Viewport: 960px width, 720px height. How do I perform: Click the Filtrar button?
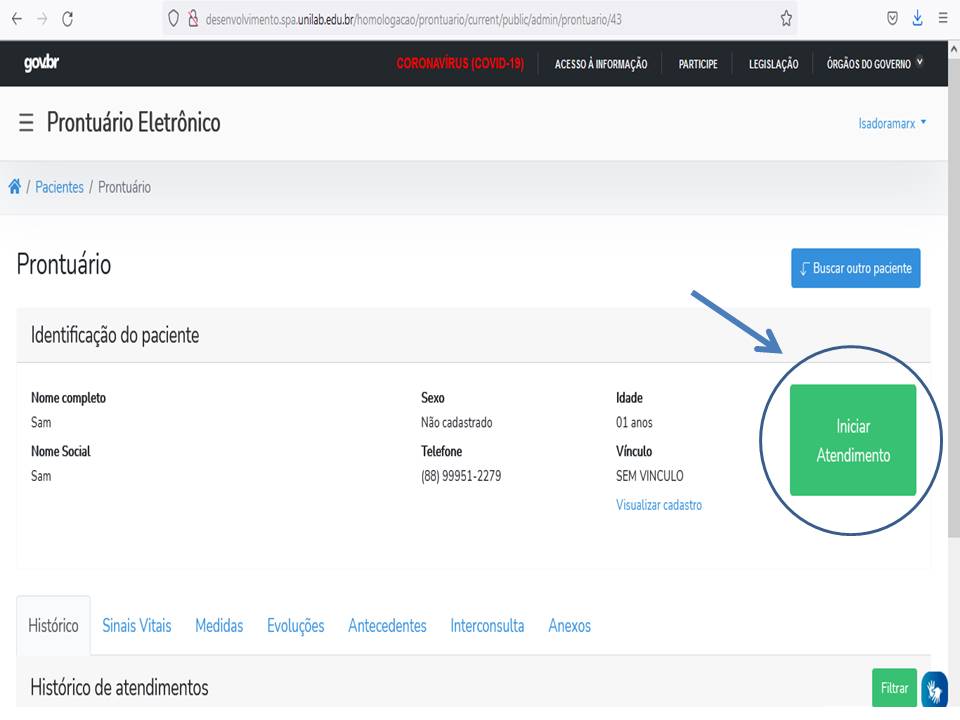[894, 688]
